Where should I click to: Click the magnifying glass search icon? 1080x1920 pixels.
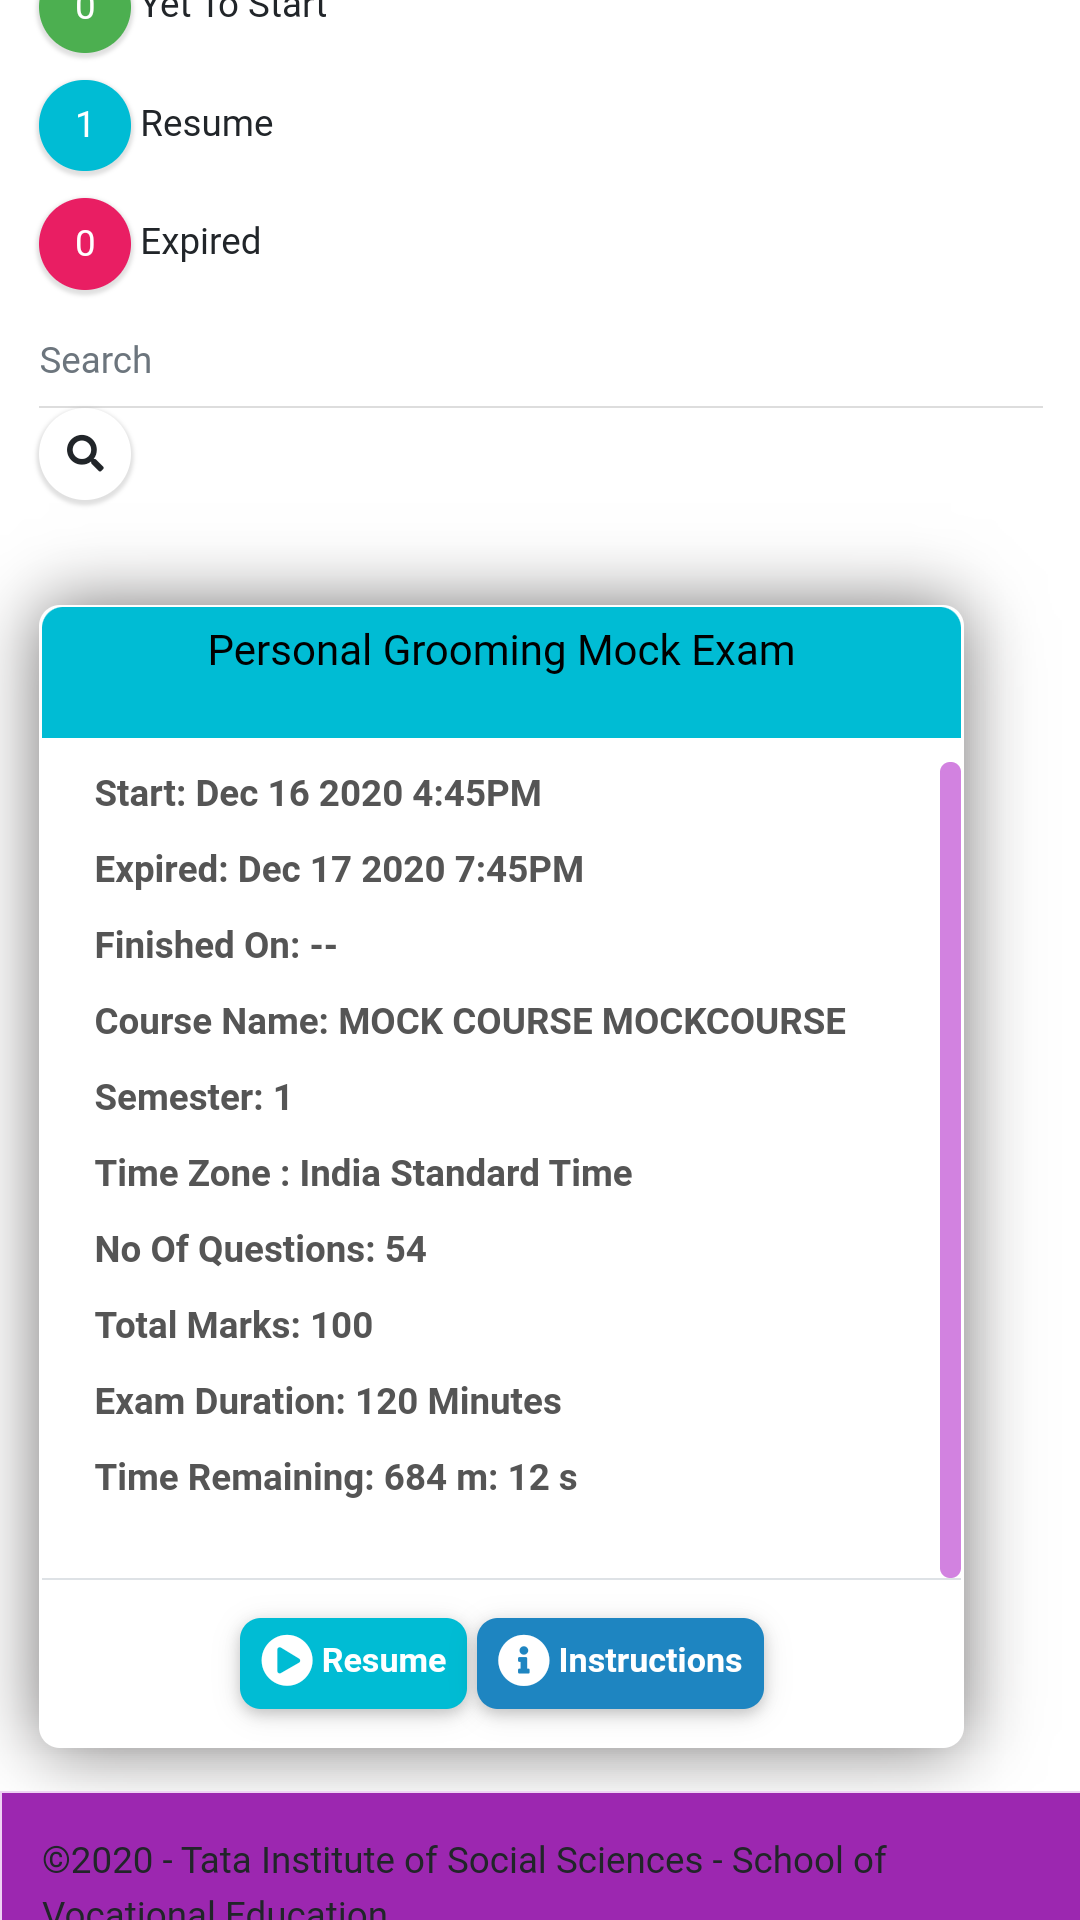click(85, 454)
